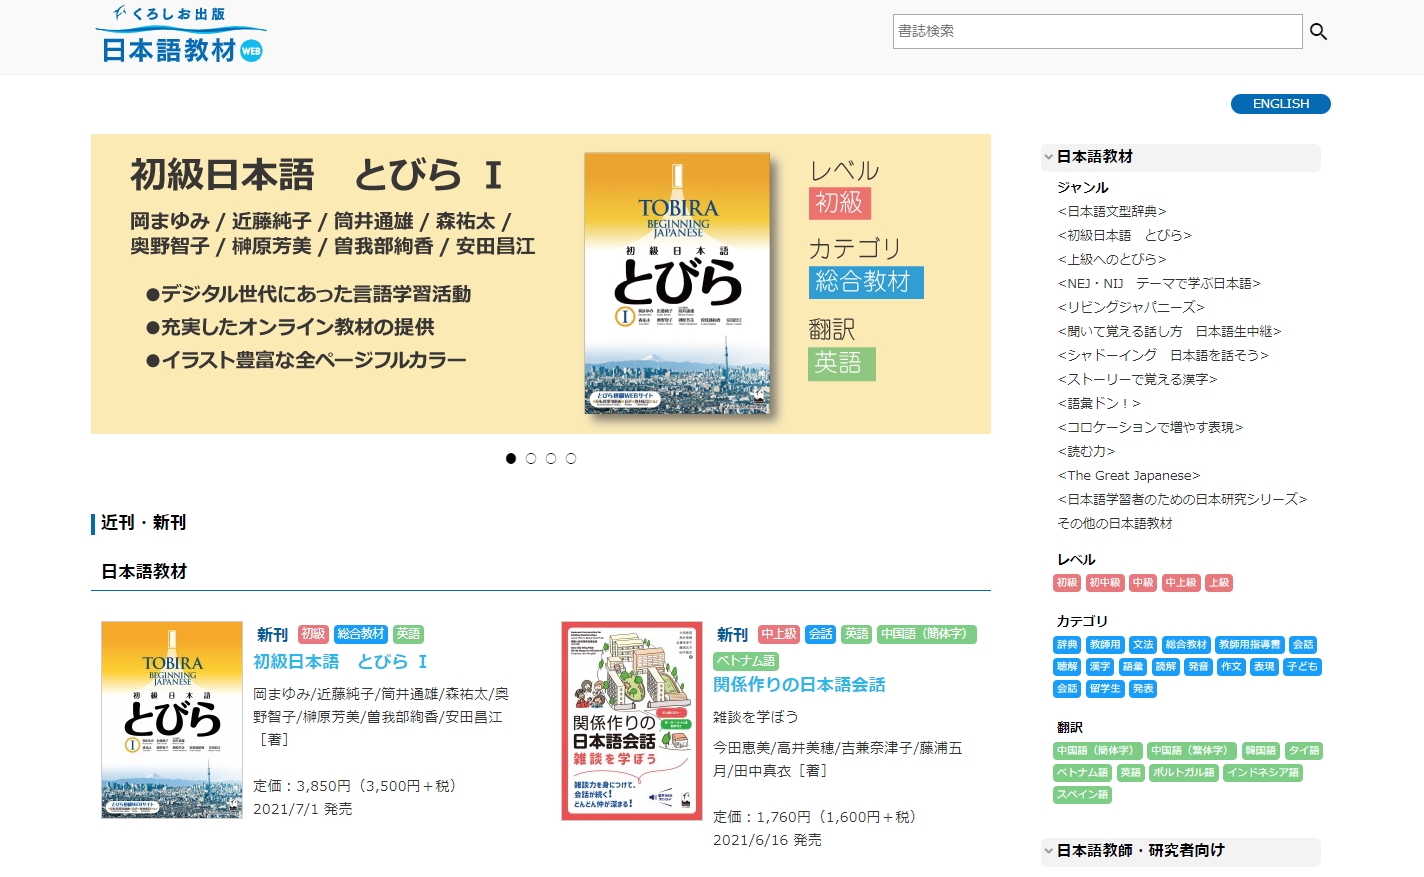The width and height of the screenshot is (1424, 877).
Task: Open <リビングジャパニーズ> genre link
Action: point(1131,308)
